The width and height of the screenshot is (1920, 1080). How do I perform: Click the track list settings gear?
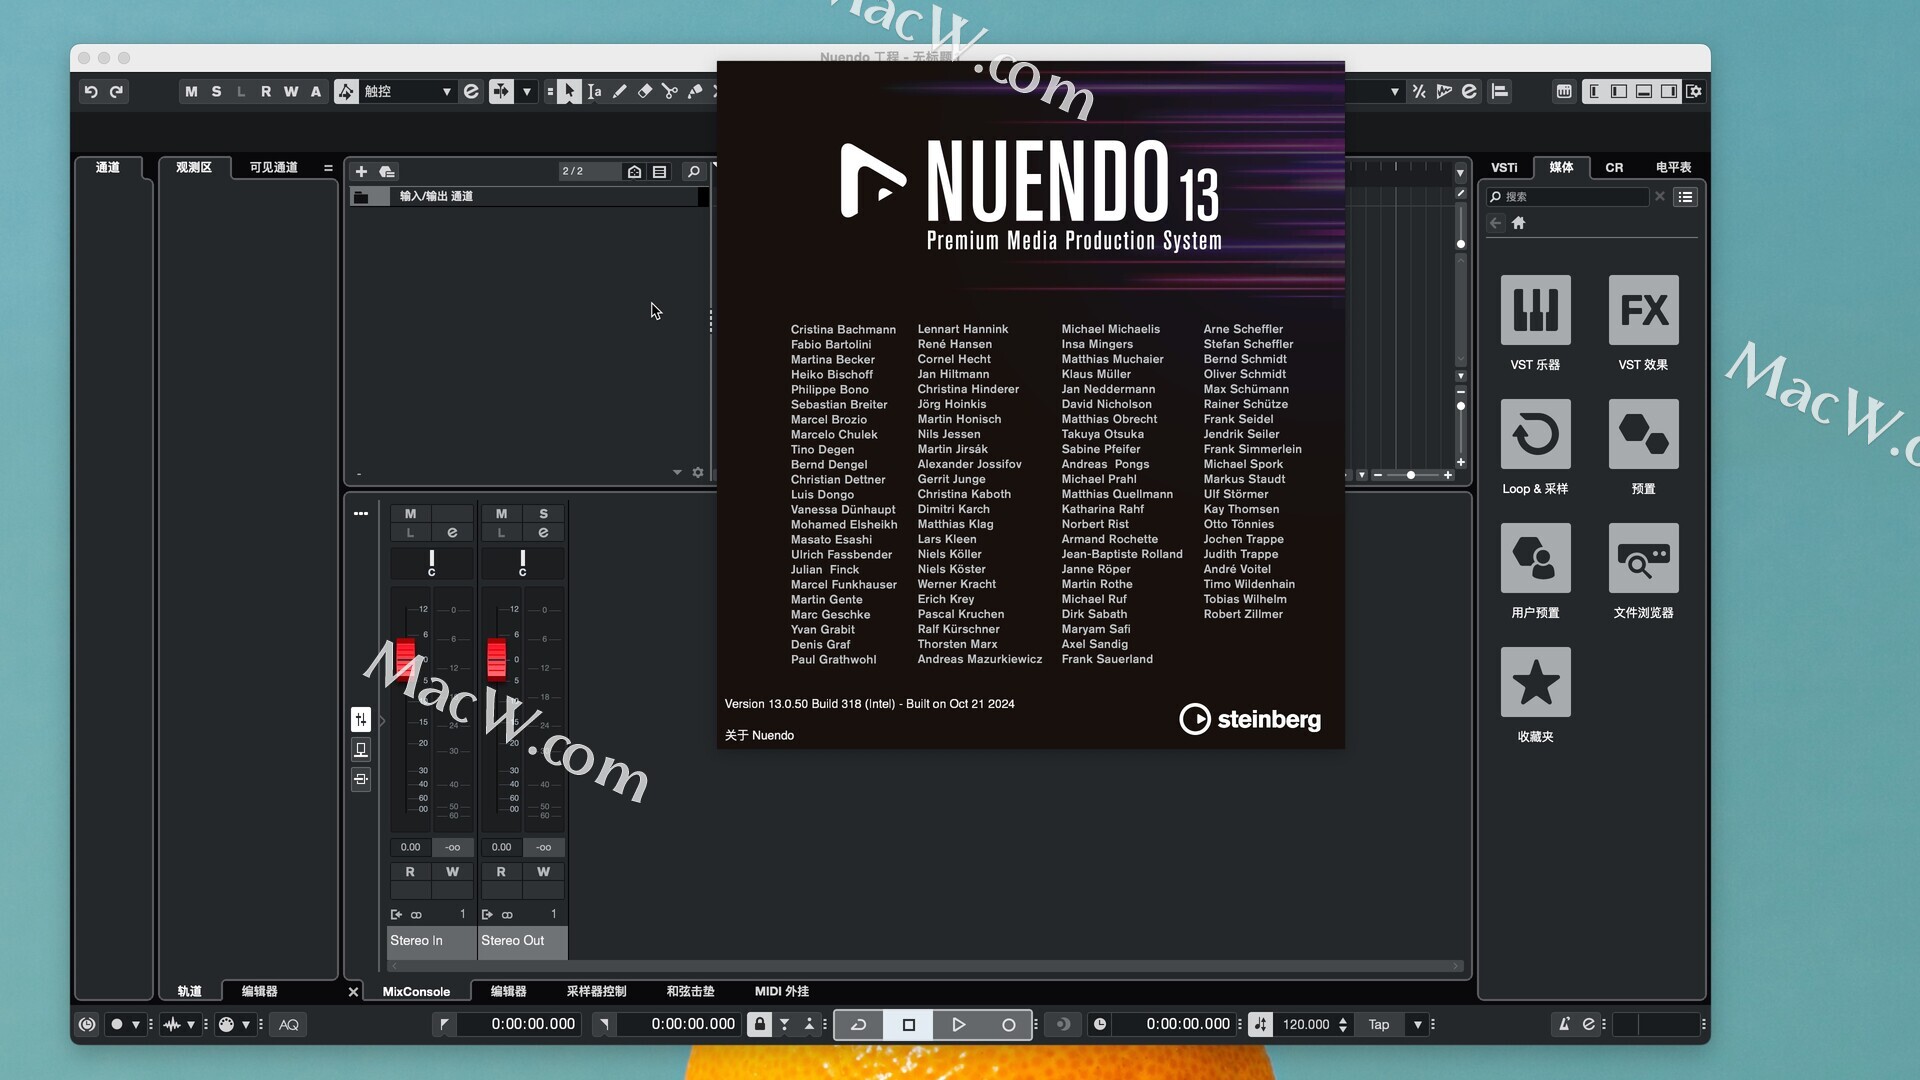click(x=698, y=473)
